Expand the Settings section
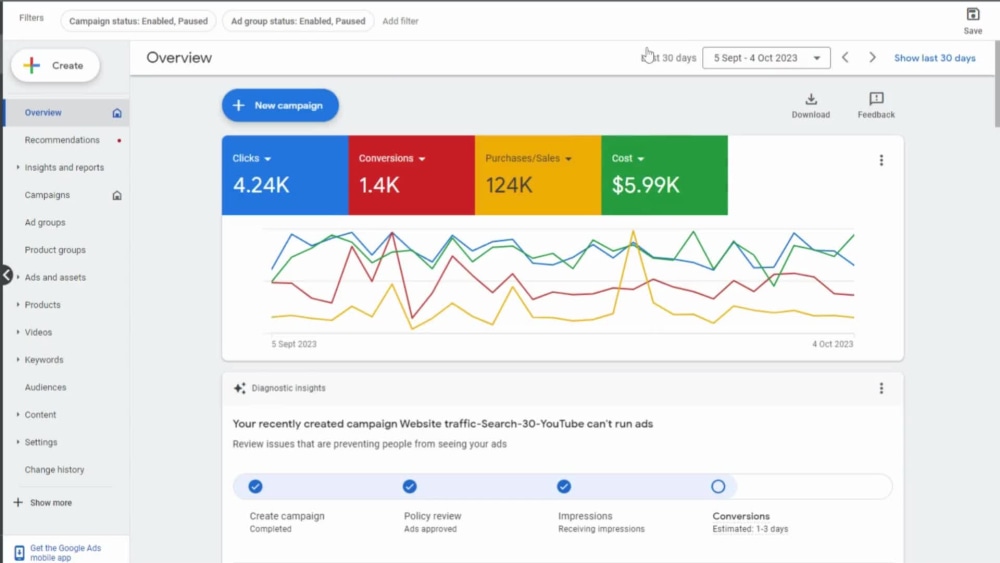This screenshot has height=563, width=1000. tap(18, 442)
